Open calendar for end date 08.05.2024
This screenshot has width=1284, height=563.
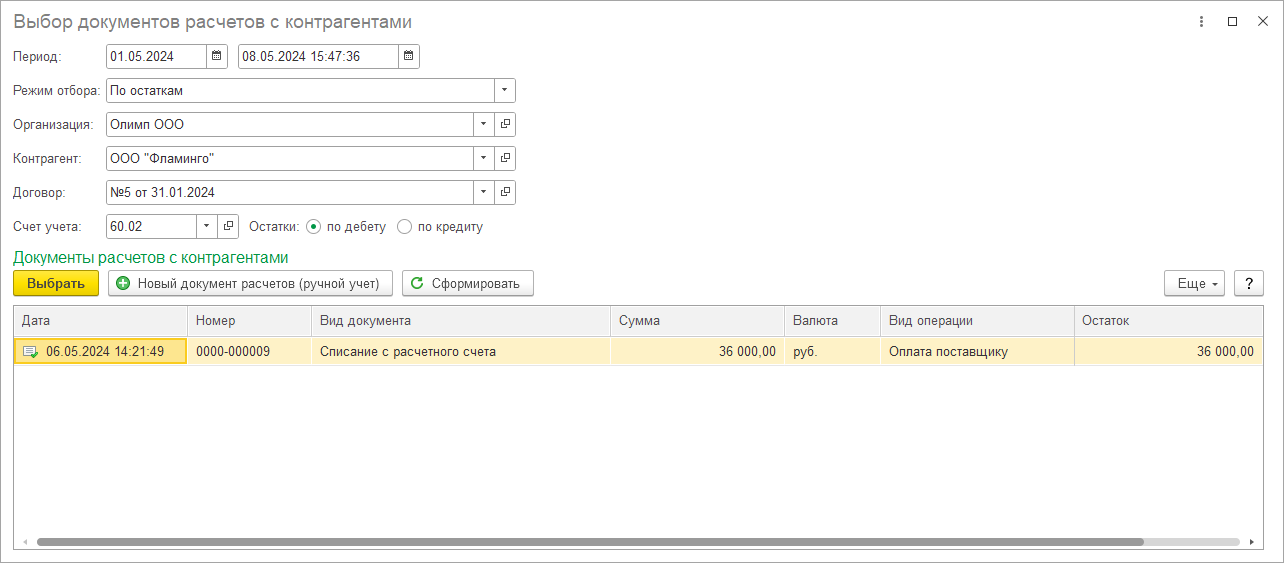pos(408,57)
